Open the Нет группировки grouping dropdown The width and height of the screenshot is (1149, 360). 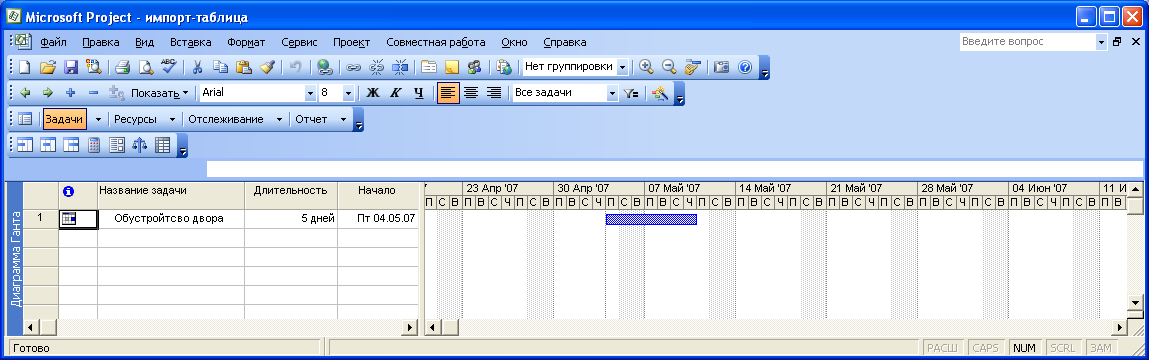[x=623, y=67]
